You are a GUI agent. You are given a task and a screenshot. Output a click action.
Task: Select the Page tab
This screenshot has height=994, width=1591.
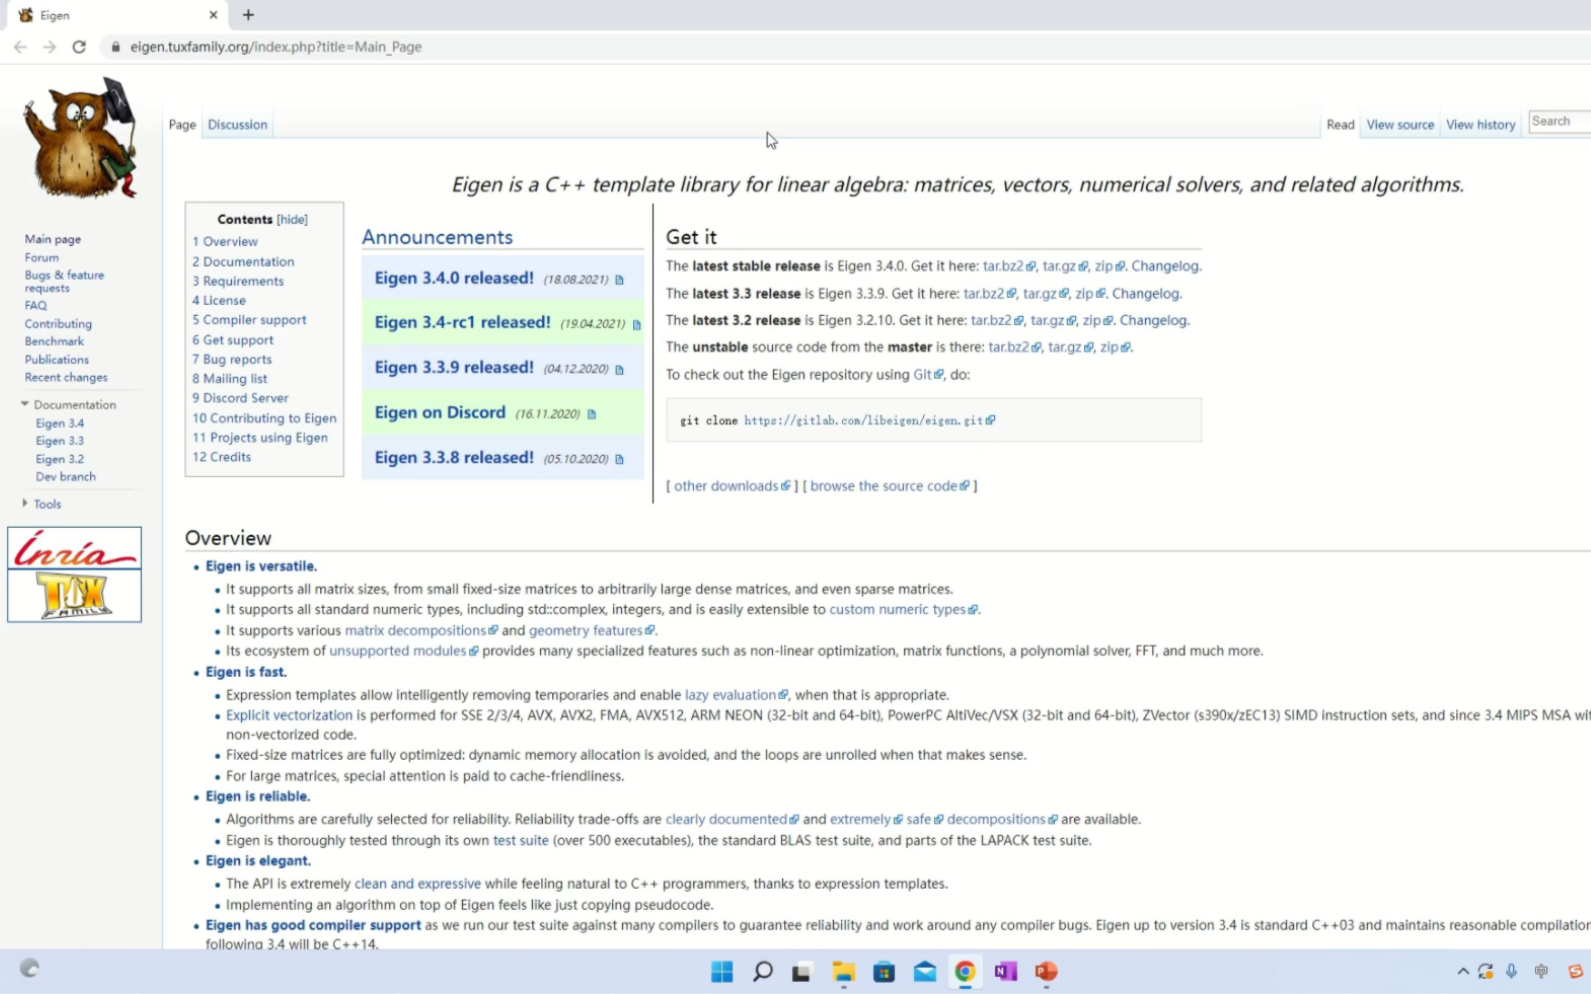[182, 125]
